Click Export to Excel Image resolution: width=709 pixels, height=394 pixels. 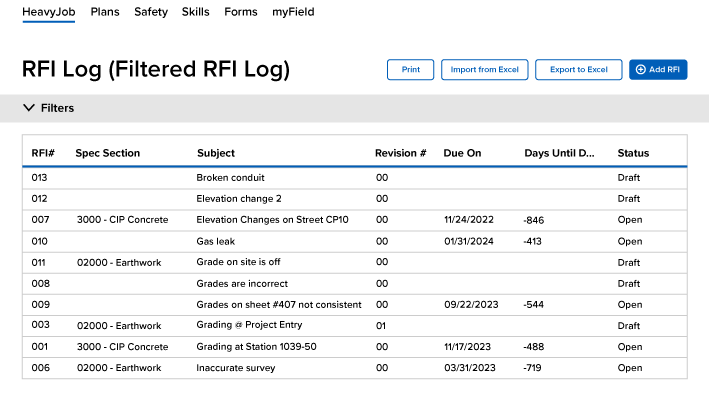click(579, 70)
